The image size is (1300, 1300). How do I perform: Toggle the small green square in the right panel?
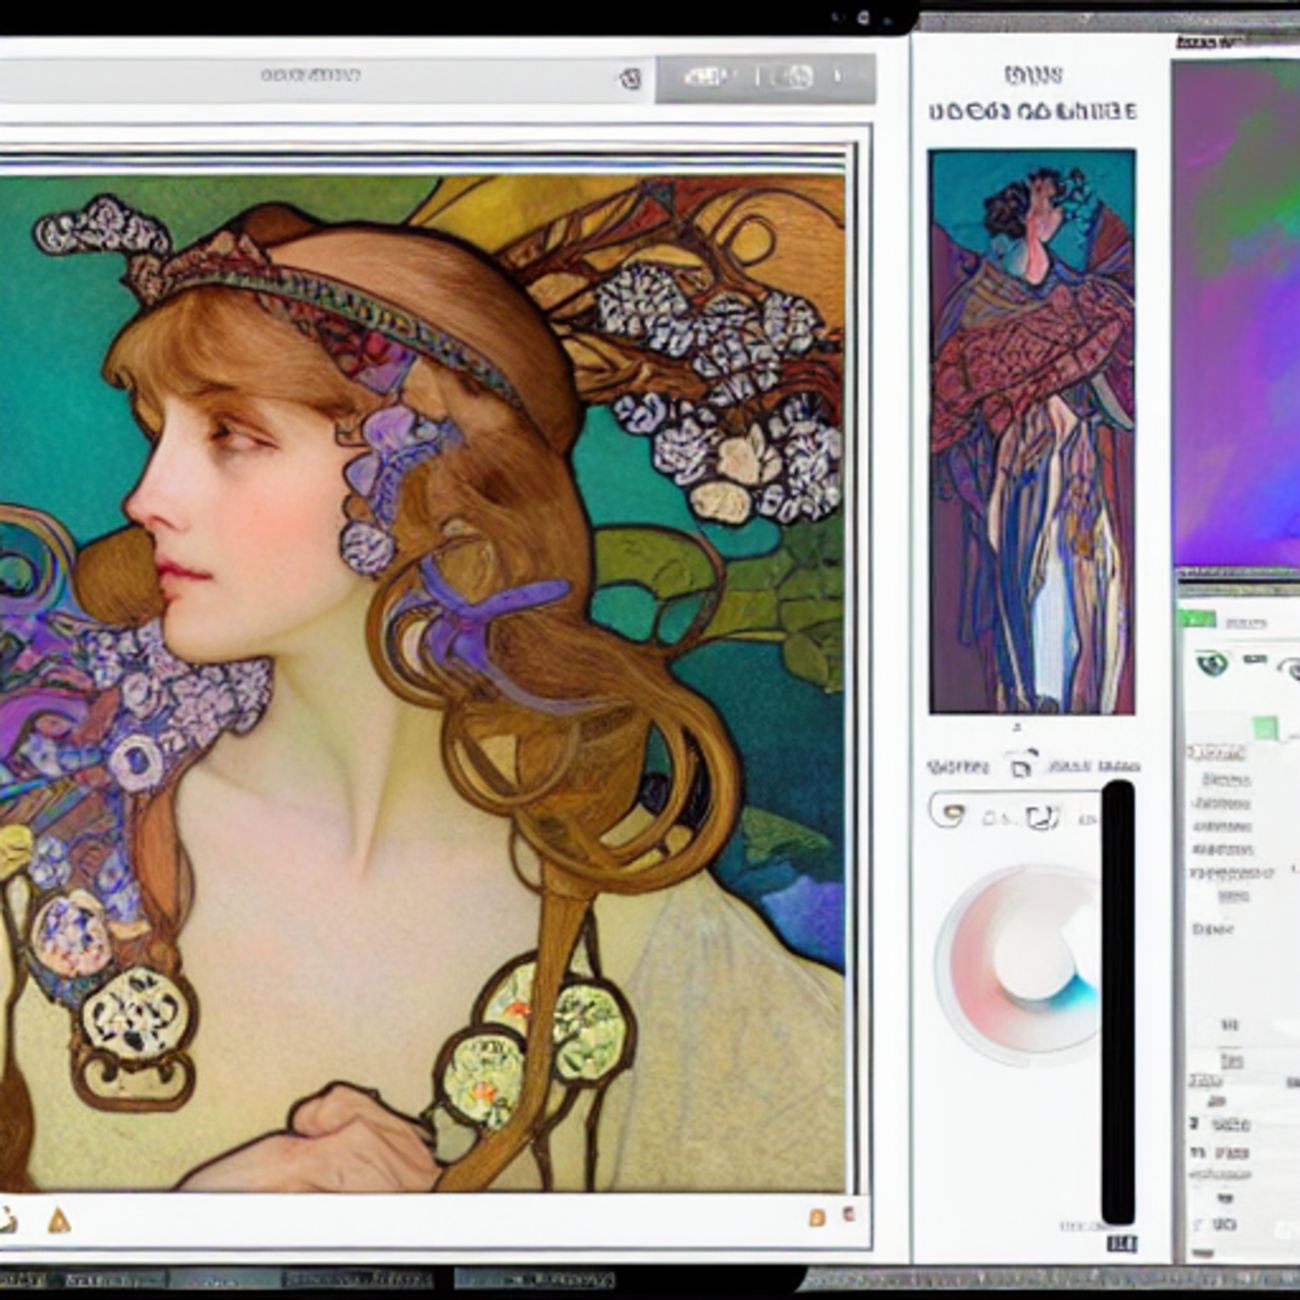pyautogui.click(x=1266, y=727)
